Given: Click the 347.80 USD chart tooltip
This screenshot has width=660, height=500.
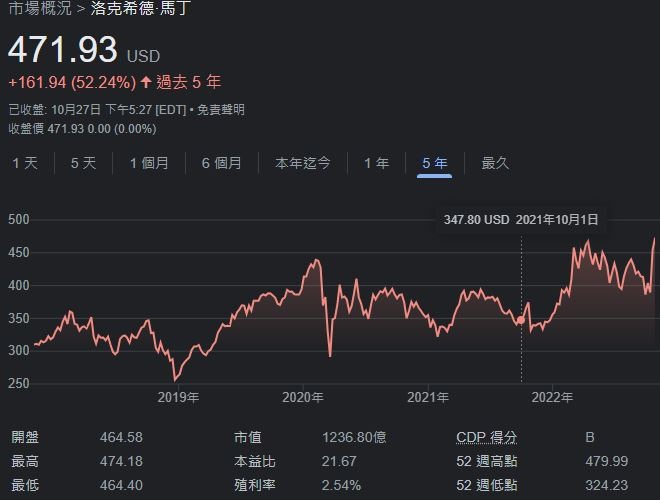Looking at the screenshot, I should pos(521,220).
